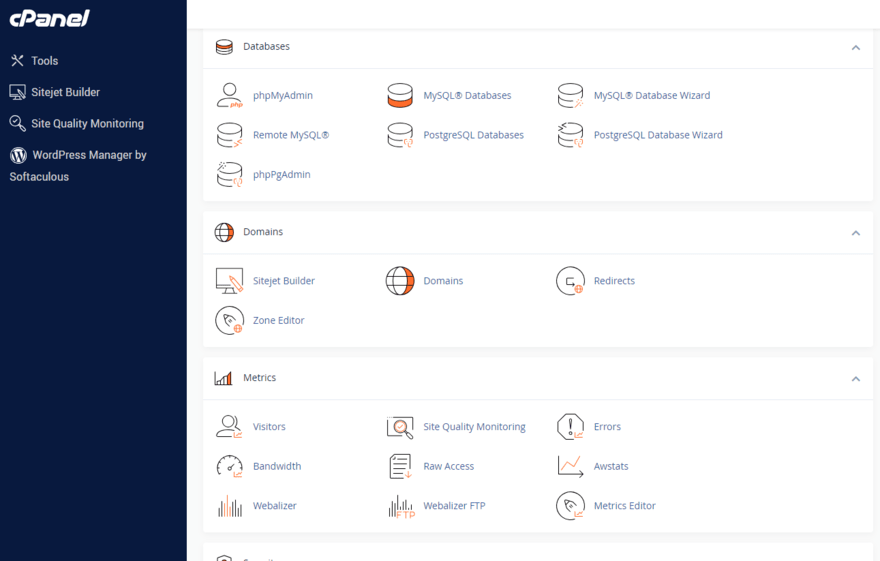
Task: Click Site Quality Monitoring link in Metrics
Action: [475, 427]
